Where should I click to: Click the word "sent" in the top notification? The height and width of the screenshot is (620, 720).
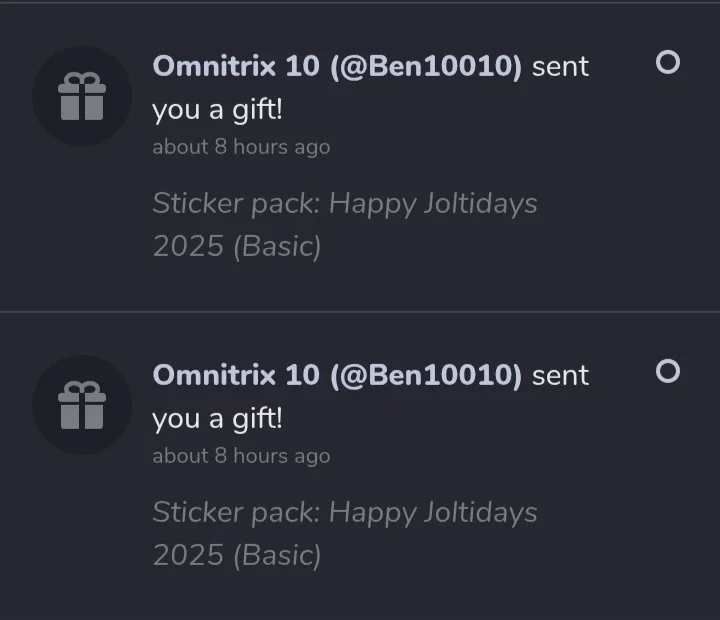560,67
